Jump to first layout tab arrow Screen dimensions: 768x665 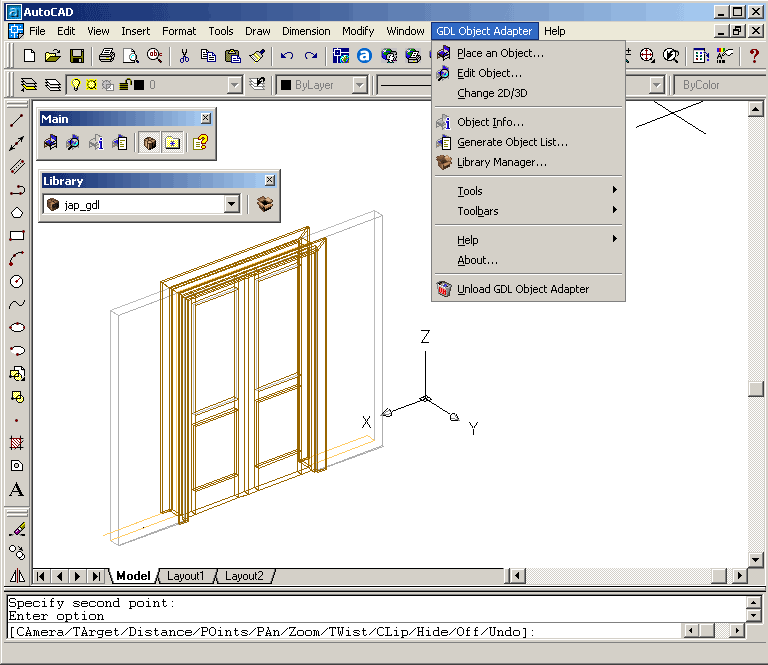41,576
